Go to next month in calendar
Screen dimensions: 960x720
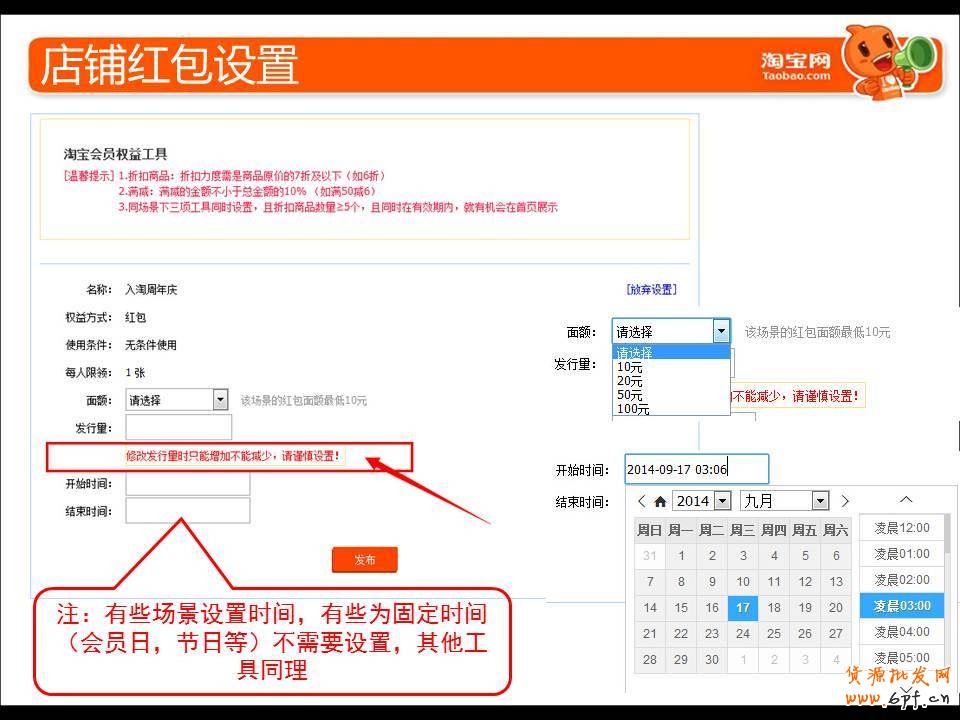click(845, 501)
